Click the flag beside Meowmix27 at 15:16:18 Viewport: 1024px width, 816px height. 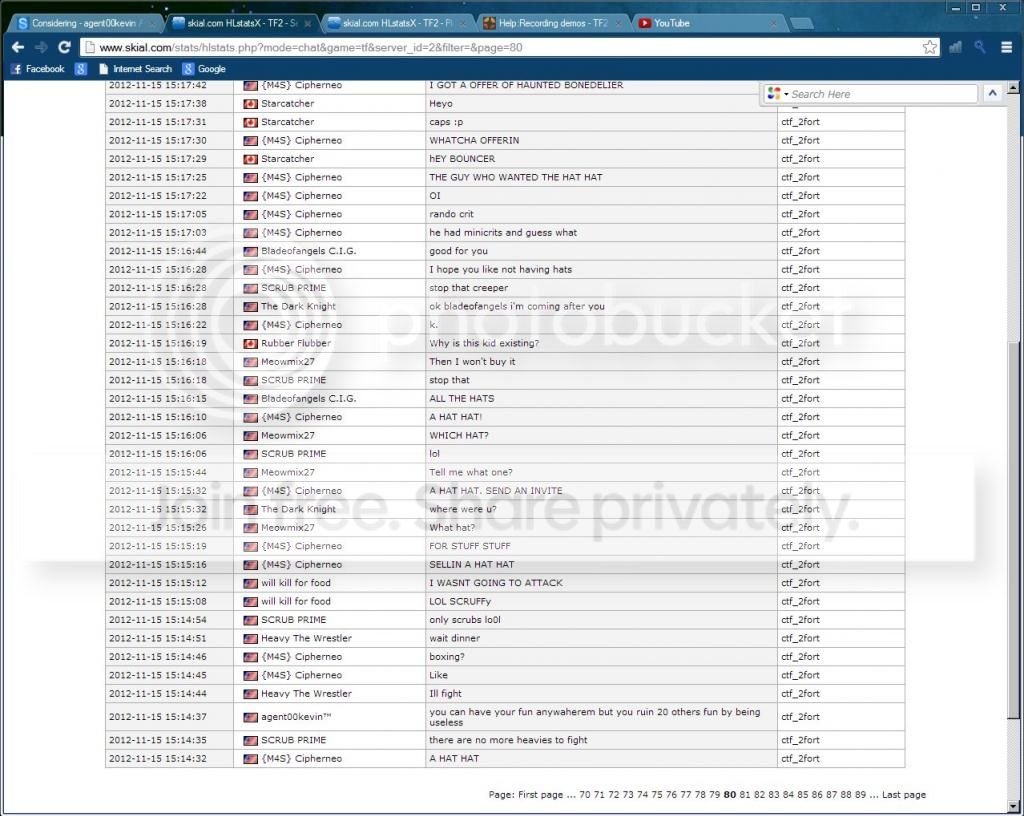[x=250, y=362]
